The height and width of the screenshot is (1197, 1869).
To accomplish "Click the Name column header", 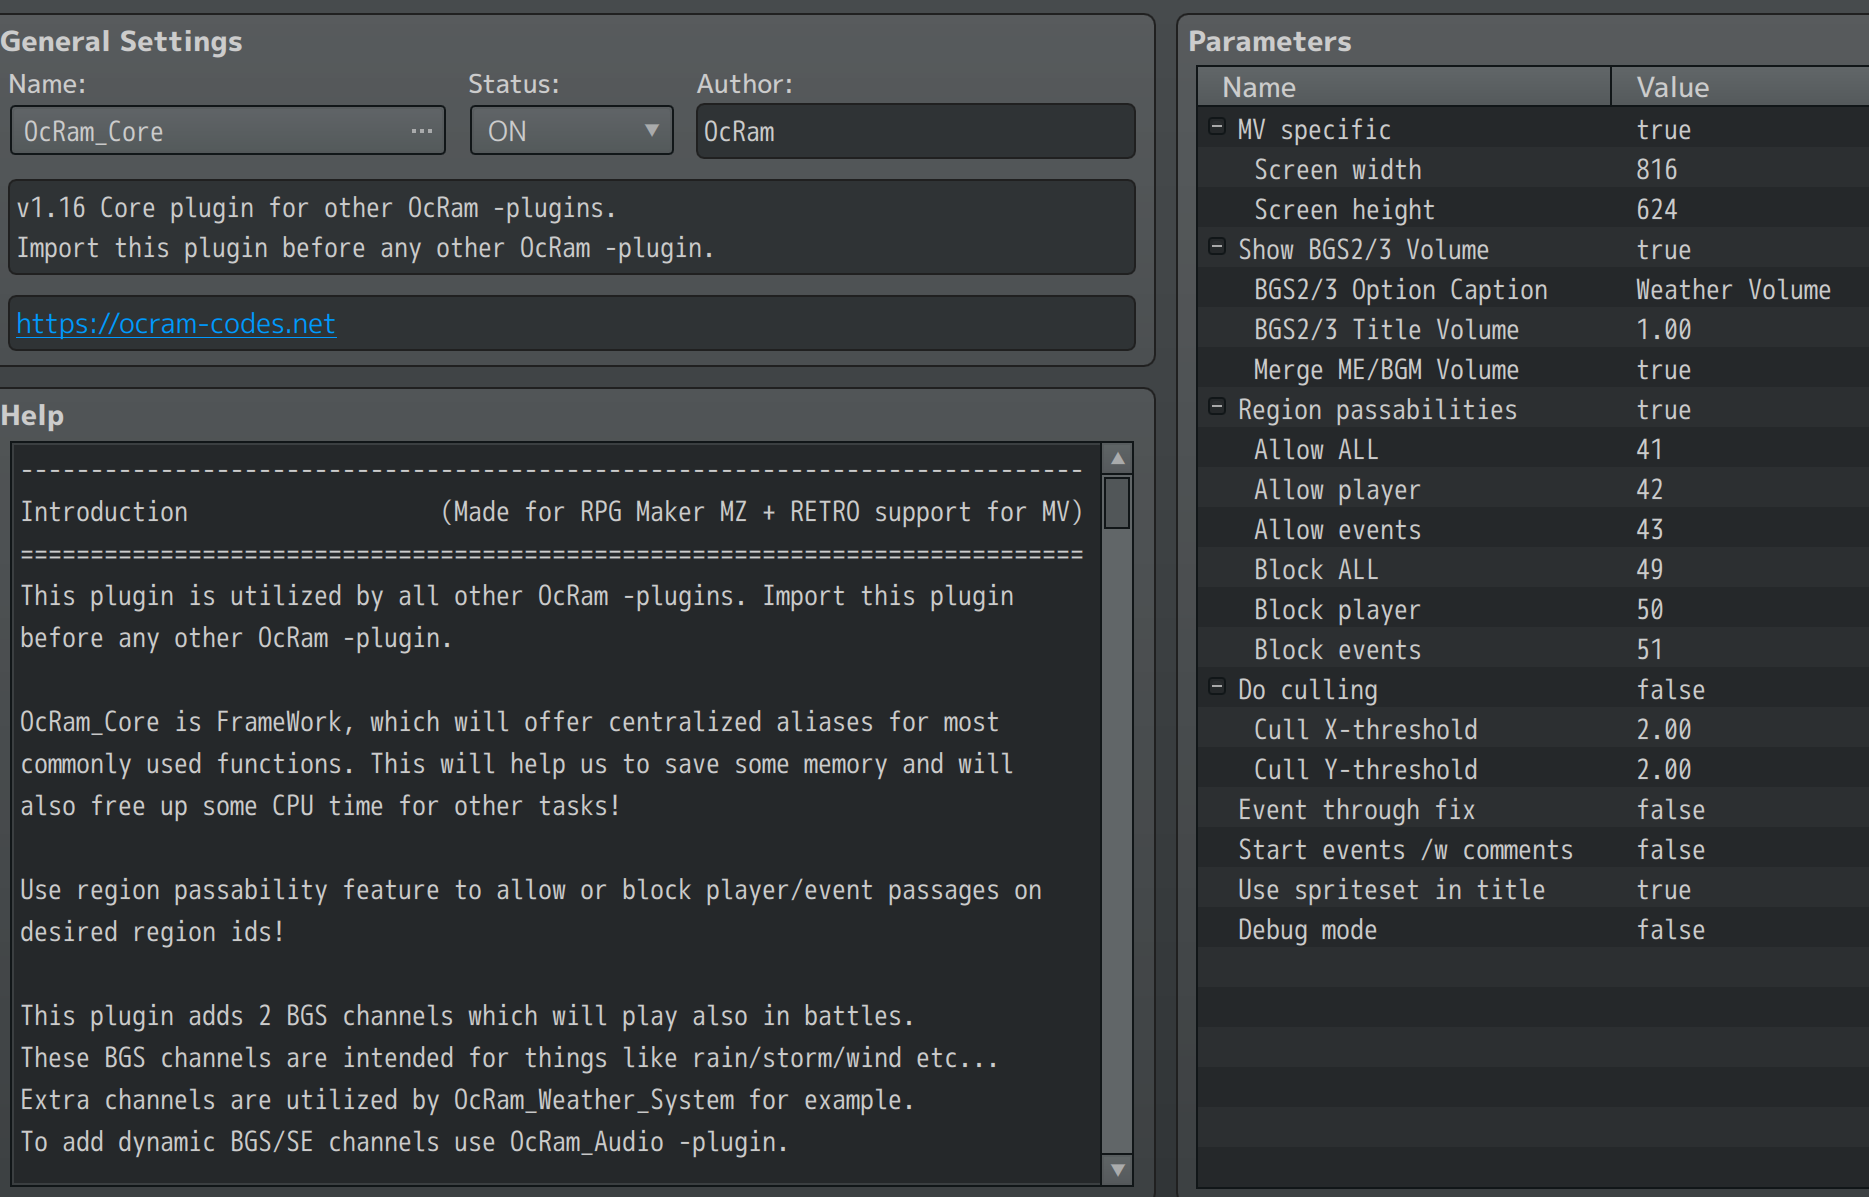I will pos(1404,87).
